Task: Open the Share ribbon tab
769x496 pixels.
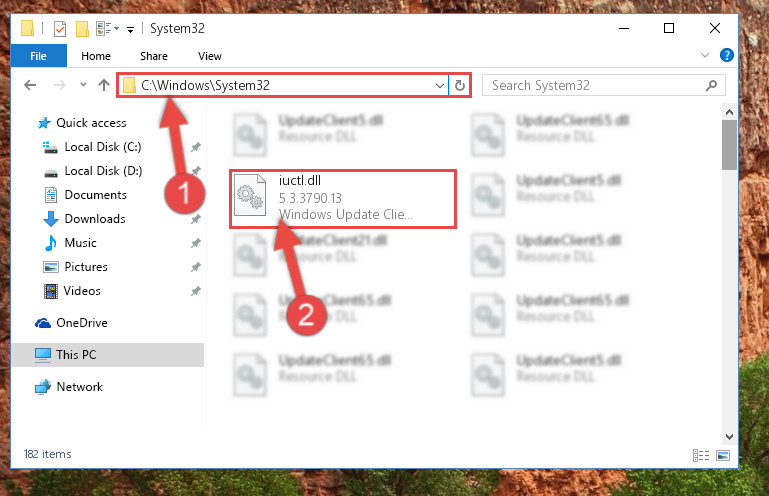Action: point(154,56)
